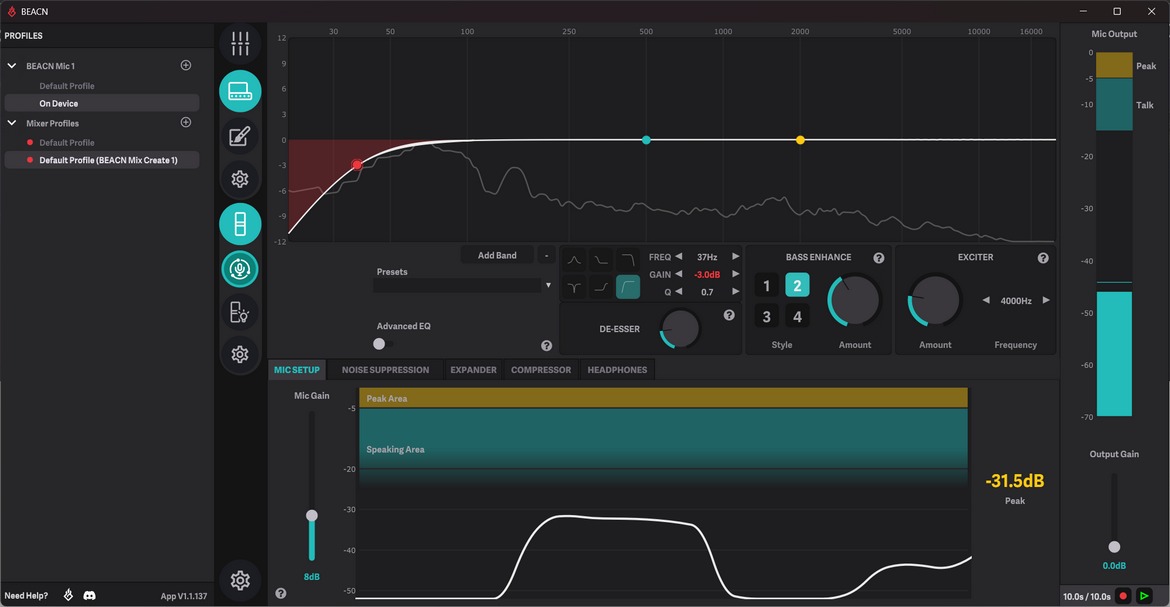Increase Q with its right arrow
This screenshot has height=607, width=1170.
[x=736, y=292]
